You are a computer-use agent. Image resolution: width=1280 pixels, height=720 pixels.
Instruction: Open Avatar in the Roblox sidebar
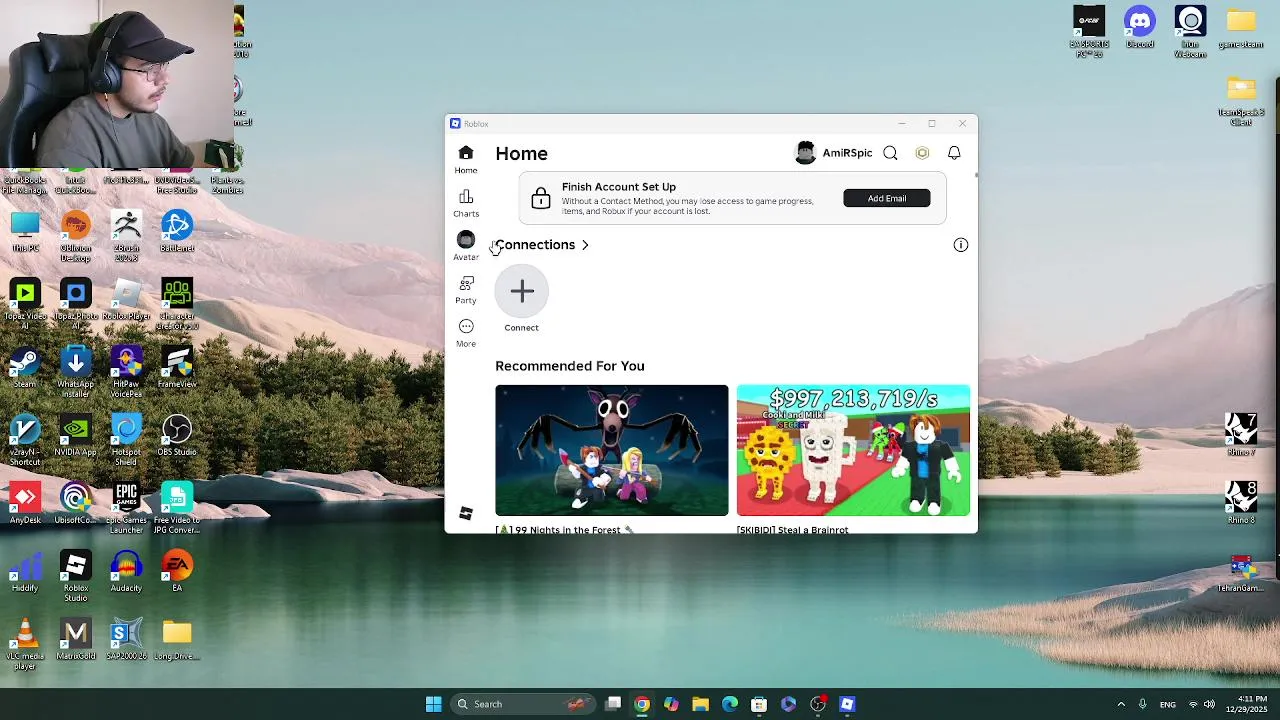click(x=466, y=246)
